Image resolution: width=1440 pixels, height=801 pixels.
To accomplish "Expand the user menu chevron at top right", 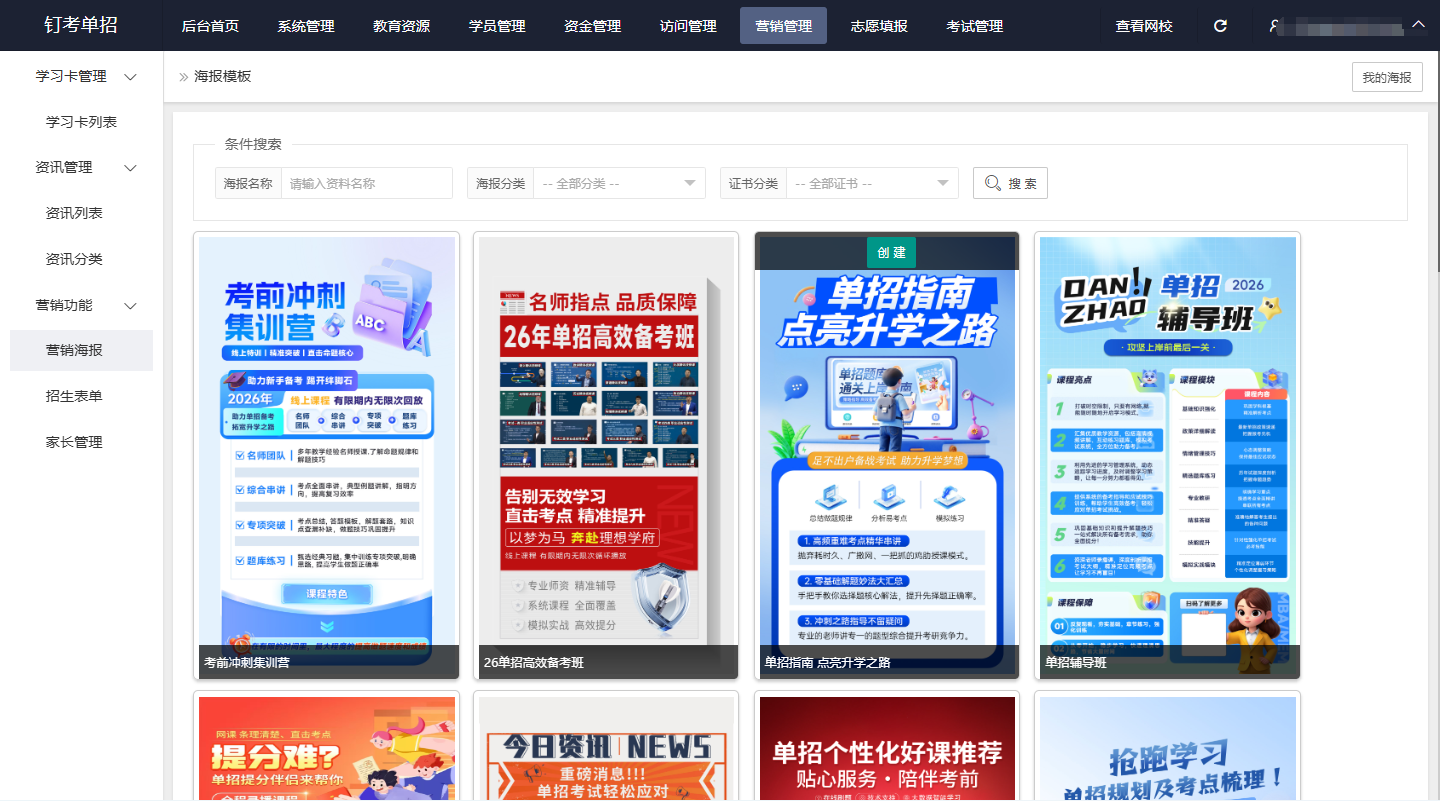I will tap(1417, 25).
